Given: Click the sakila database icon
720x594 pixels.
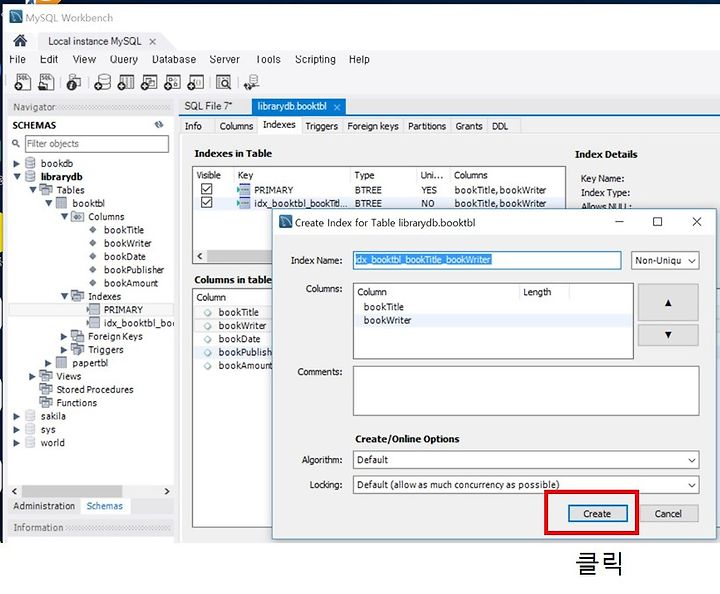Looking at the screenshot, I should tap(30, 416).
